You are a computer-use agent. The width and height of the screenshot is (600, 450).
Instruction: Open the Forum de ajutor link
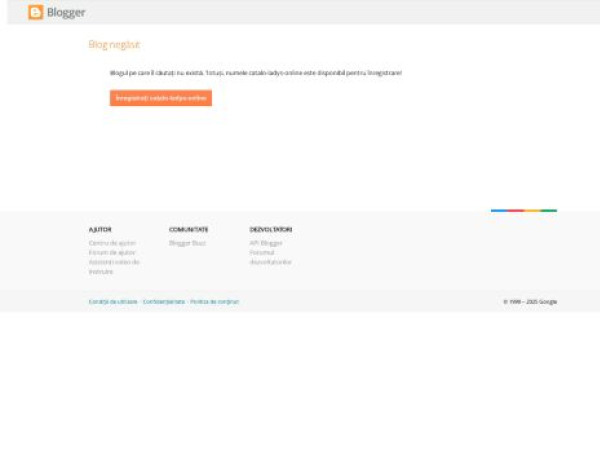[x=112, y=252]
